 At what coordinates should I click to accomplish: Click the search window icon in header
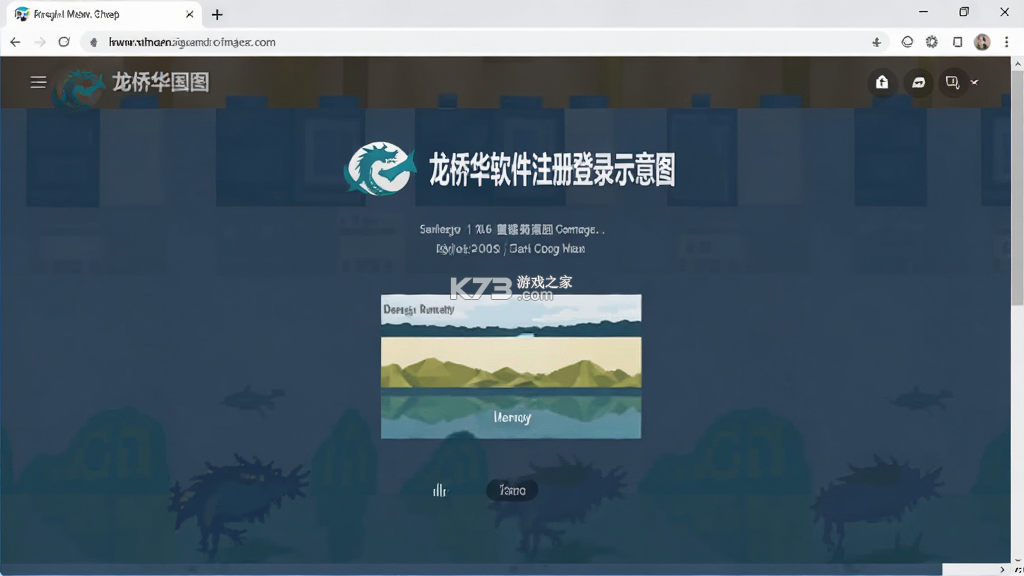(952, 82)
